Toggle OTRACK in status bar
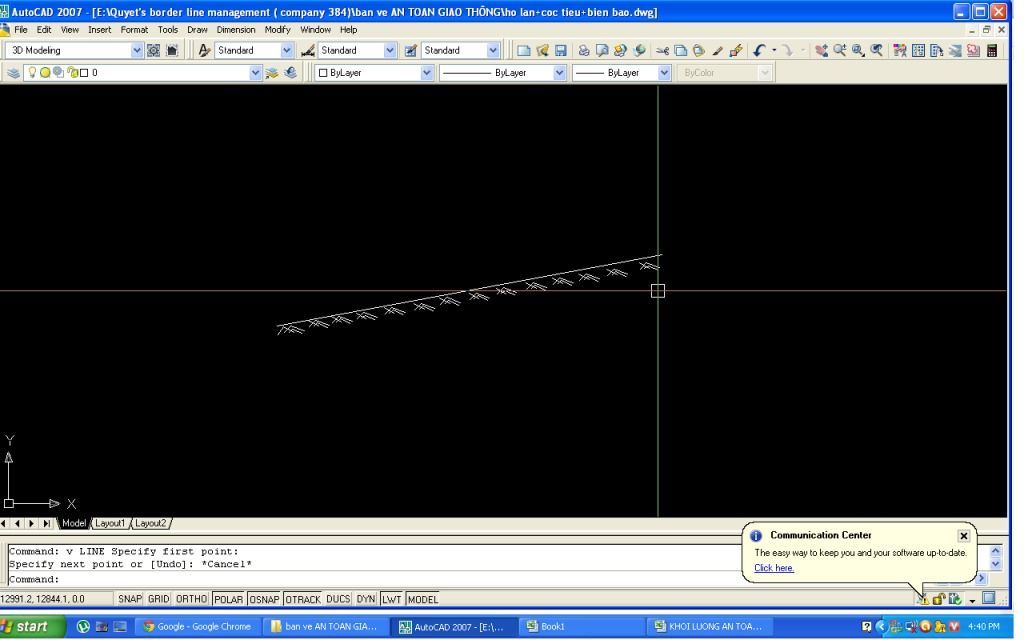Viewport: 1024px width, 640px height. click(x=303, y=599)
